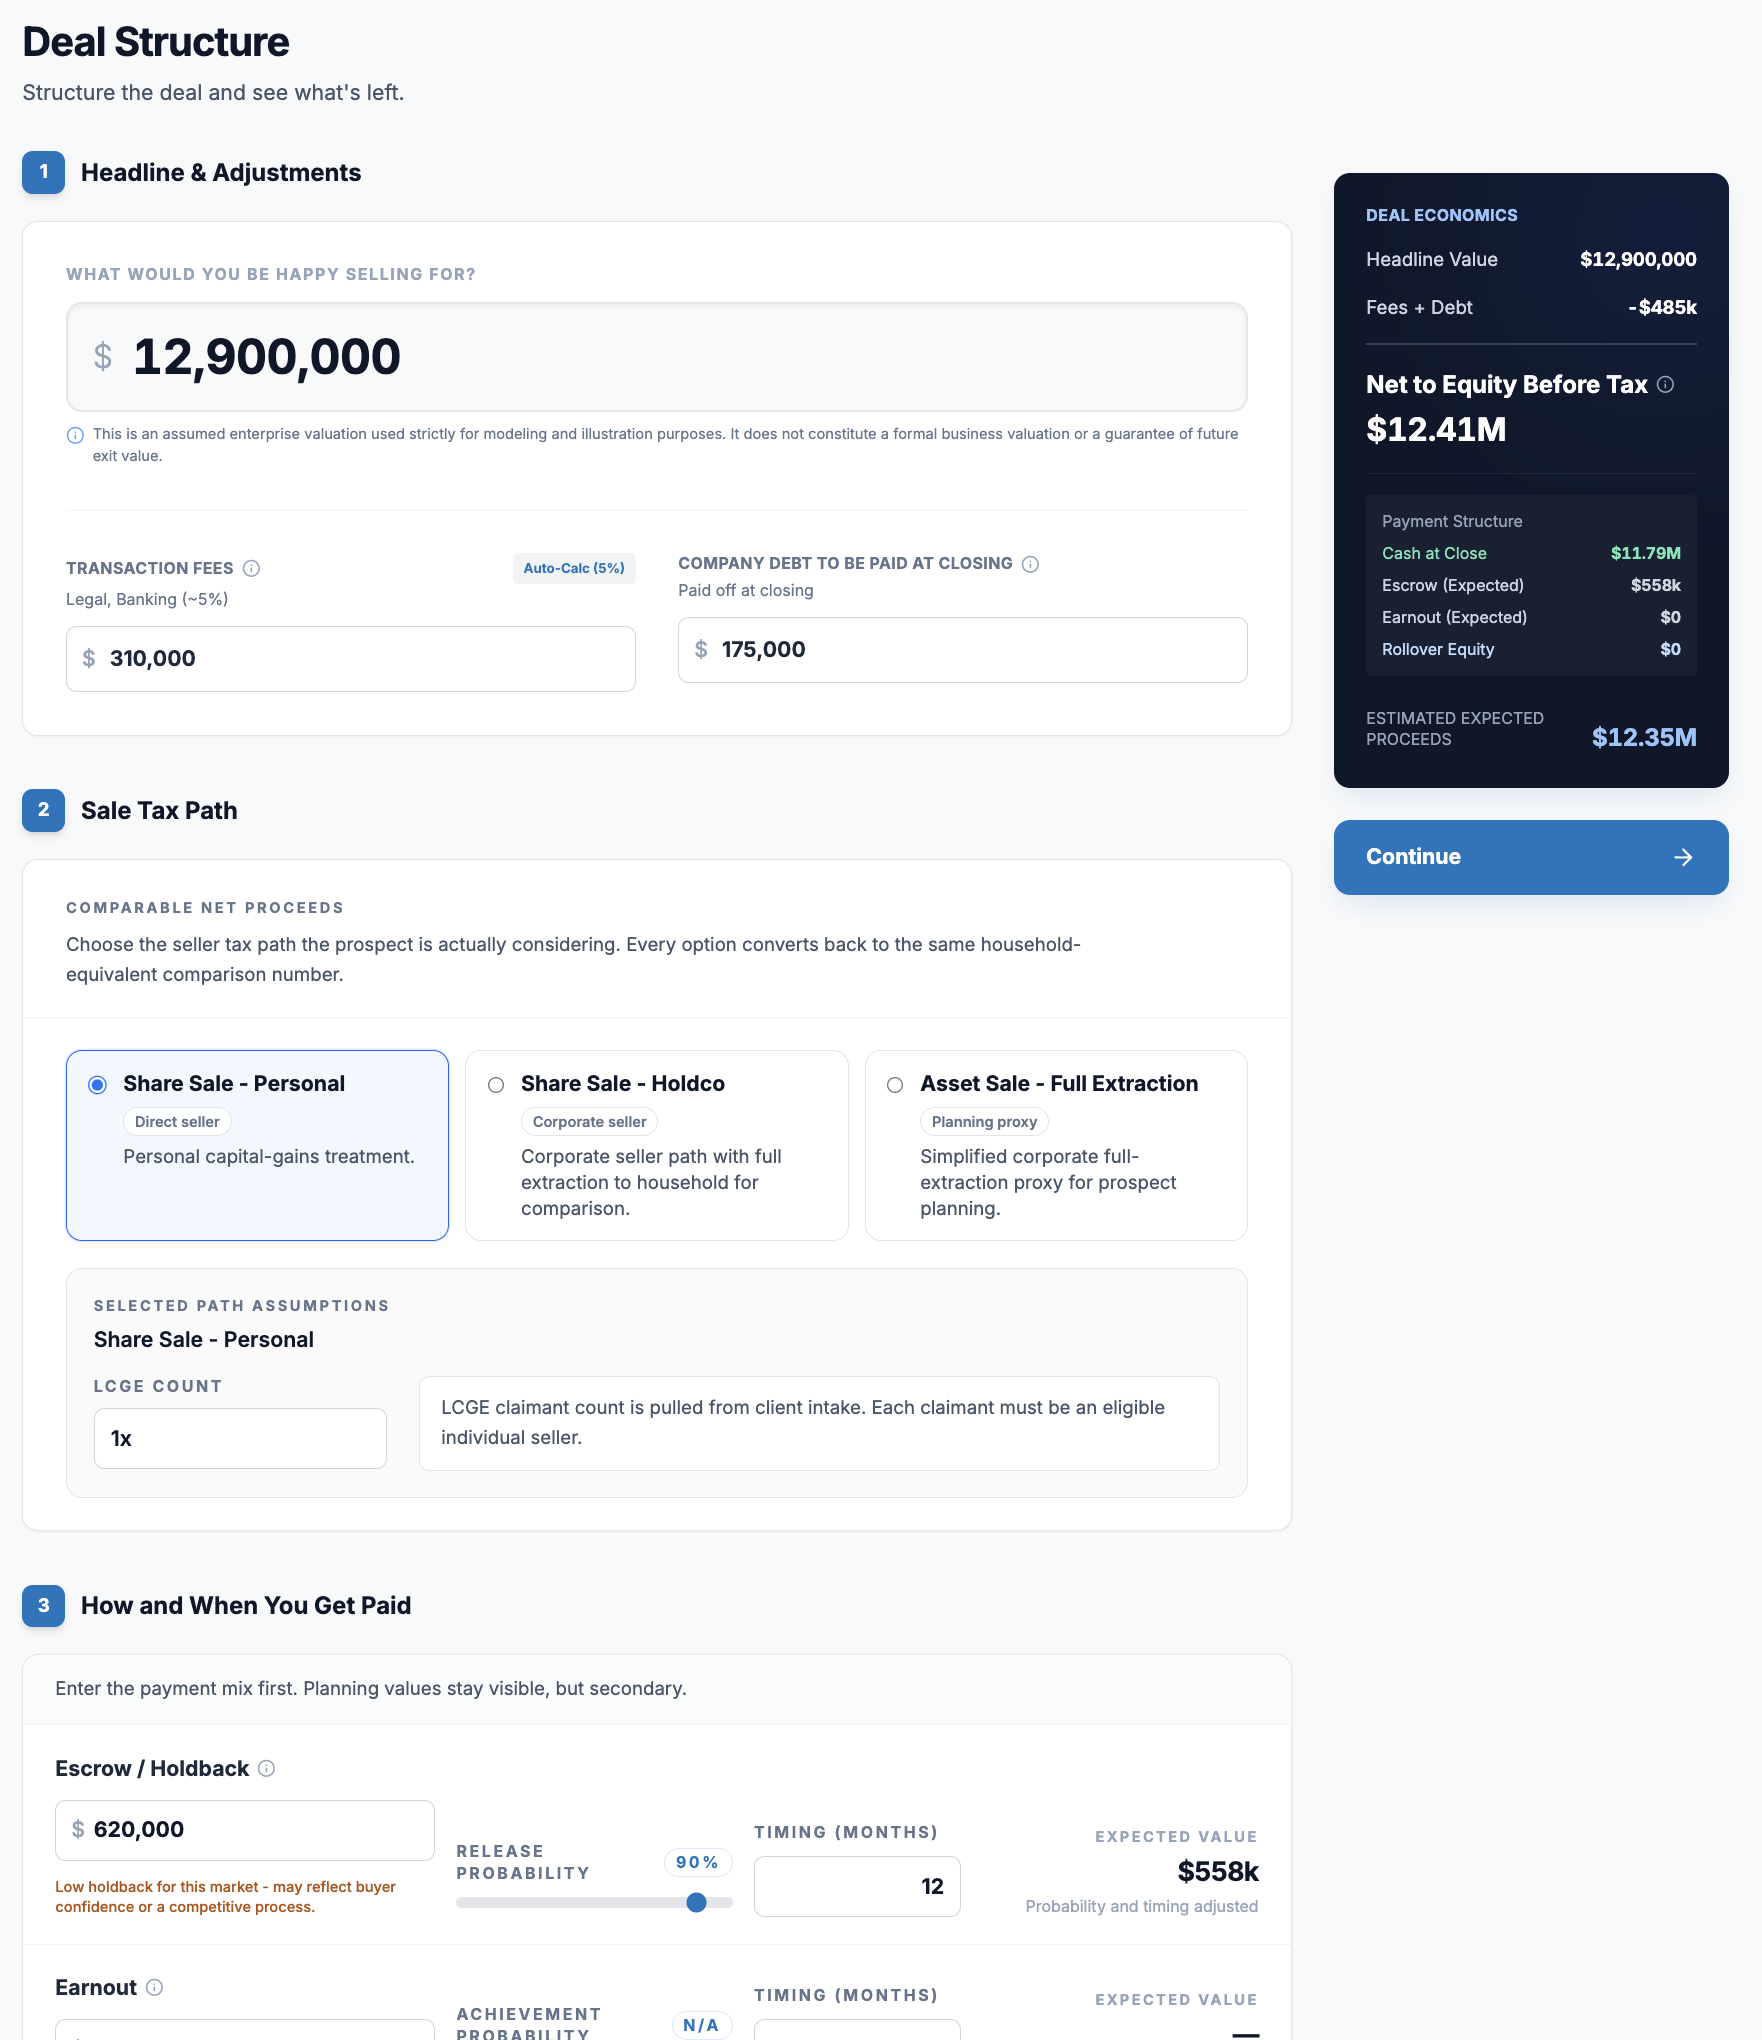Select the Share Sale - Personal radio option
Screen dimensions: 1762x2040
(97, 1085)
